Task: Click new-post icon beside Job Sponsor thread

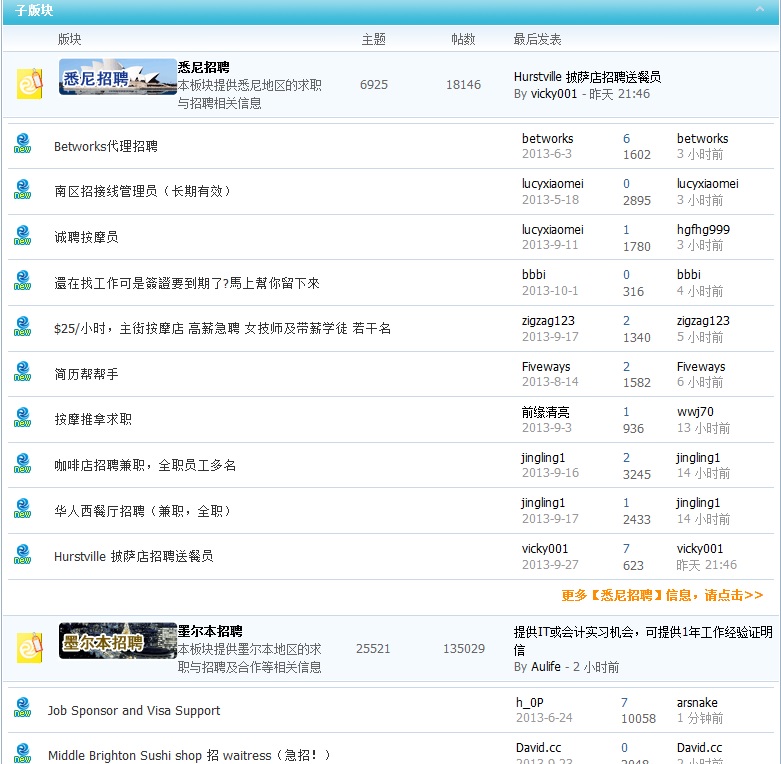Action: point(22,709)
